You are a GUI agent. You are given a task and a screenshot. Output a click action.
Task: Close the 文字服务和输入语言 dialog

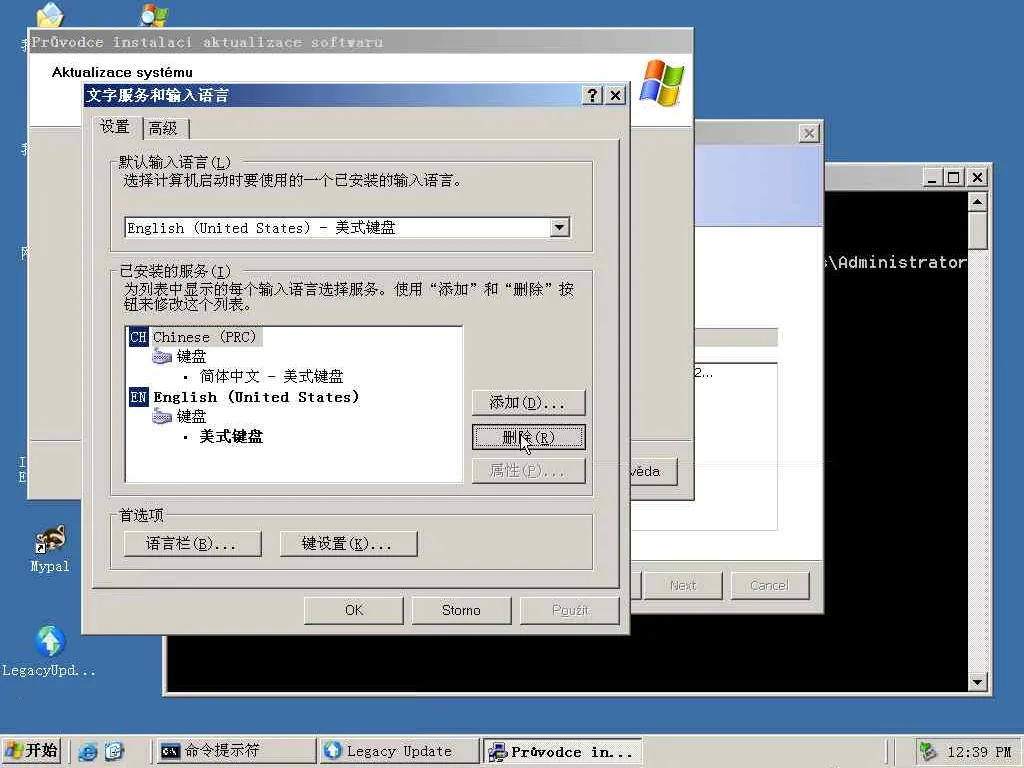coord(615,95)
